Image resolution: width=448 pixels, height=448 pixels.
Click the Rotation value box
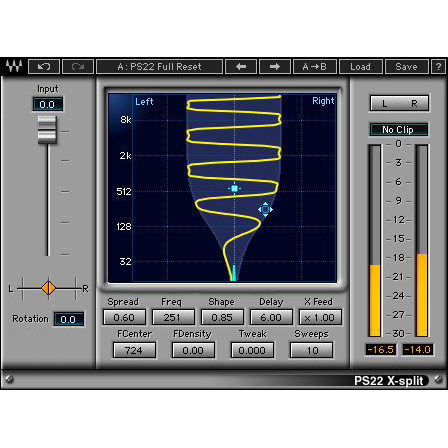69,319
